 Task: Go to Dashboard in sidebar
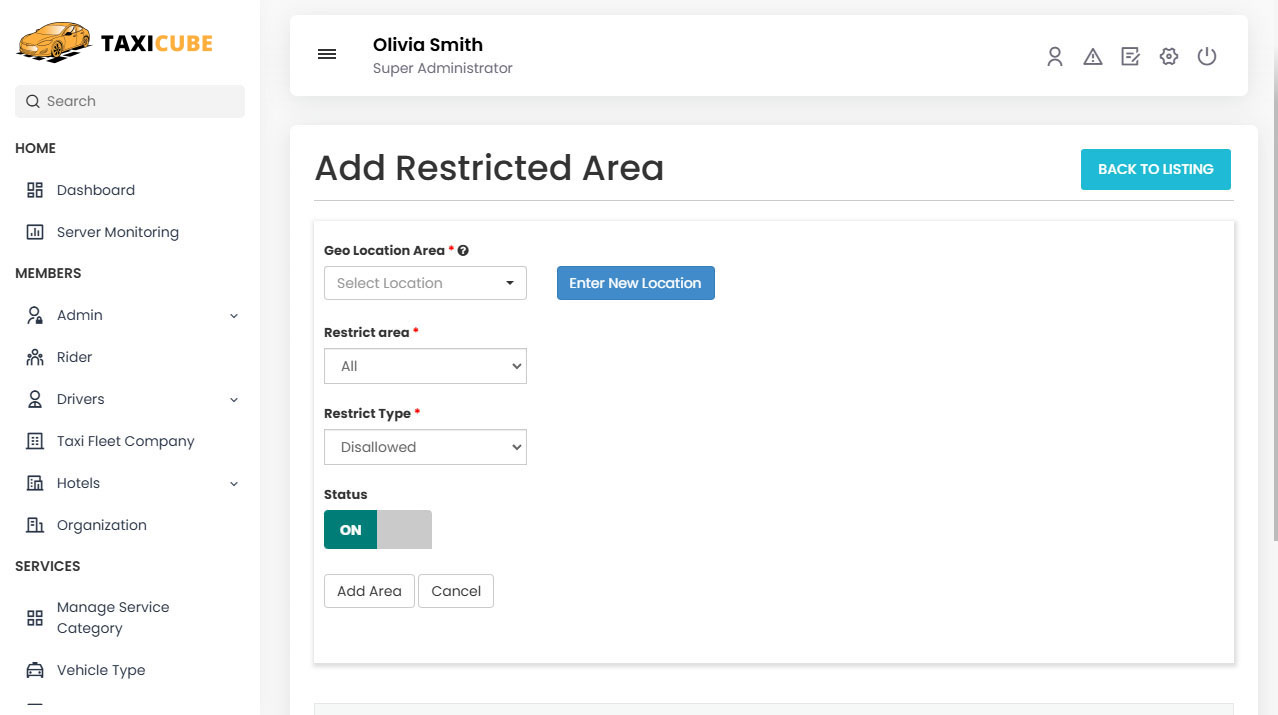[x=95, y=190]
